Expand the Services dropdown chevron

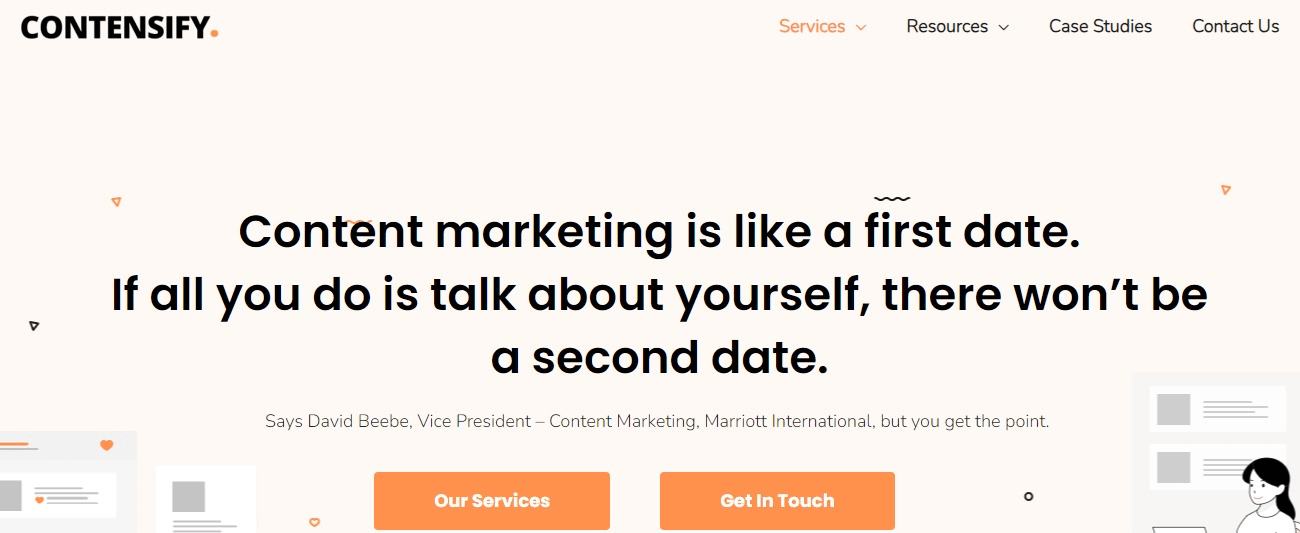tap(861, 28)
